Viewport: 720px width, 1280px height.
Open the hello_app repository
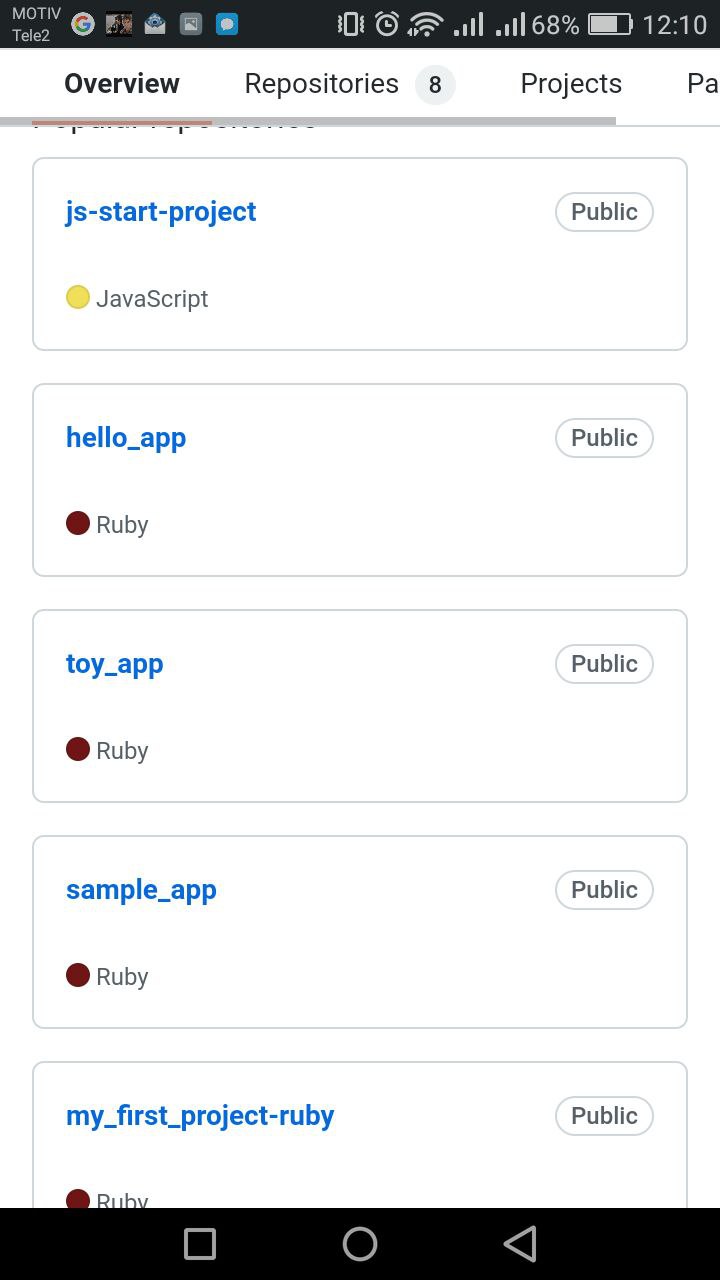click(126, 438)
